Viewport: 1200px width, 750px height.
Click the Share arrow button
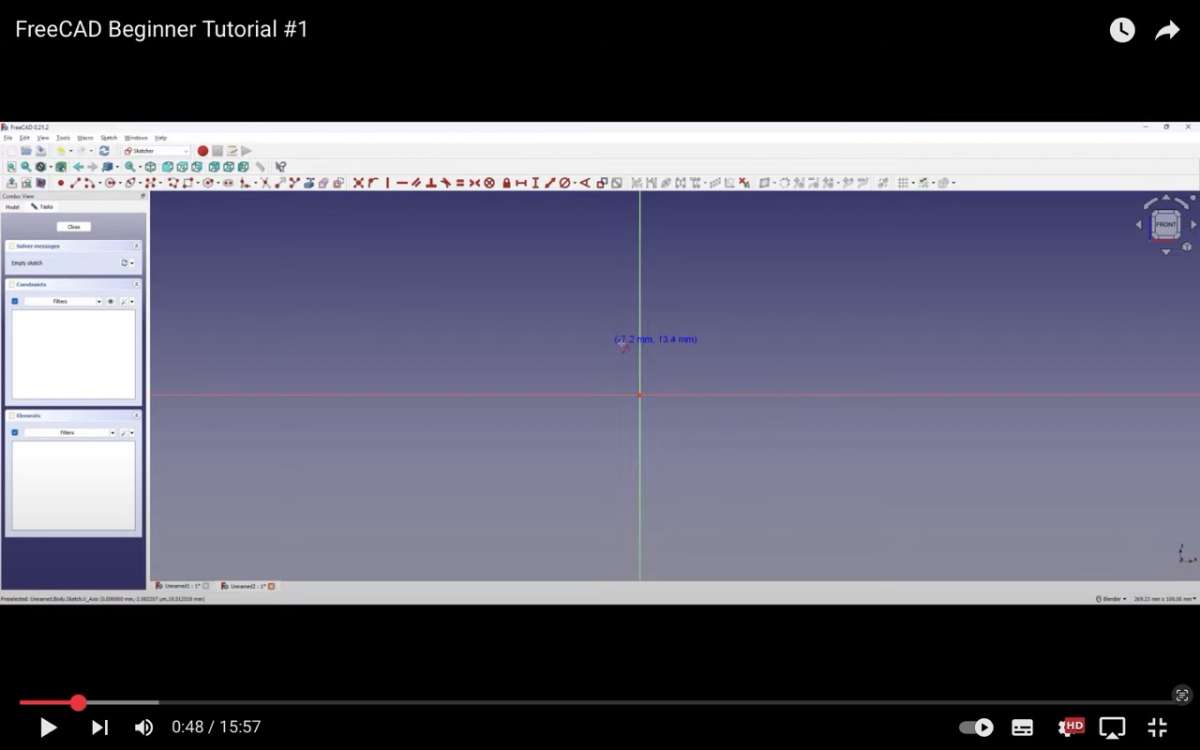tap(1167, 30)
